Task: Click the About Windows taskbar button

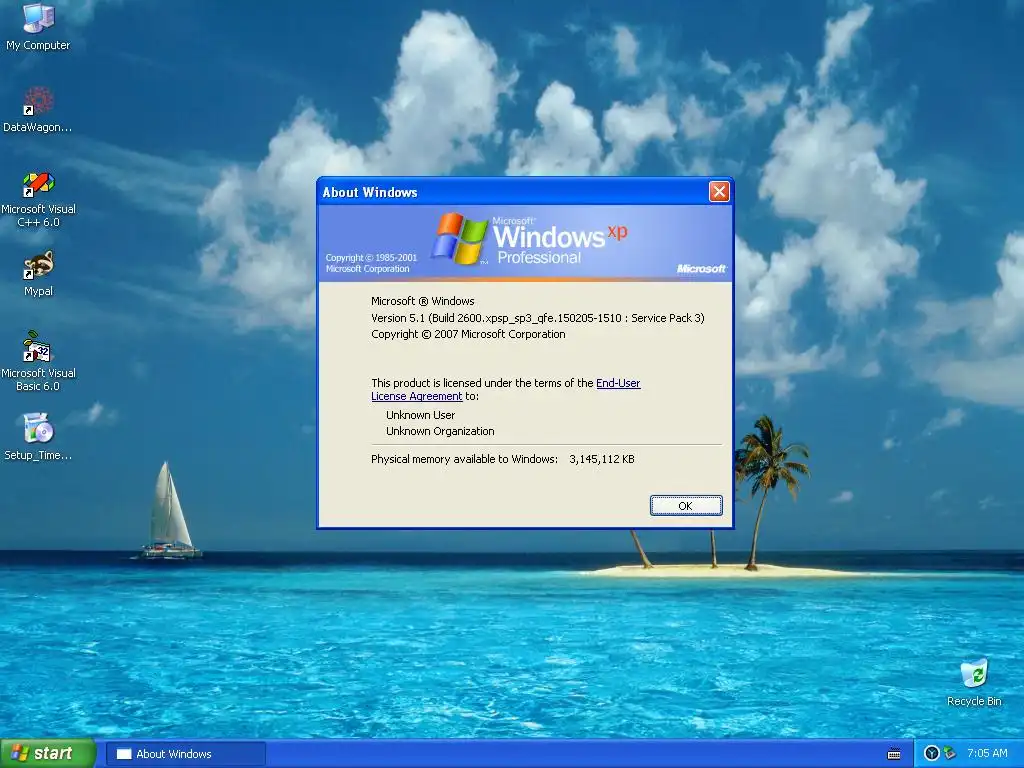Action: [185, 754]
